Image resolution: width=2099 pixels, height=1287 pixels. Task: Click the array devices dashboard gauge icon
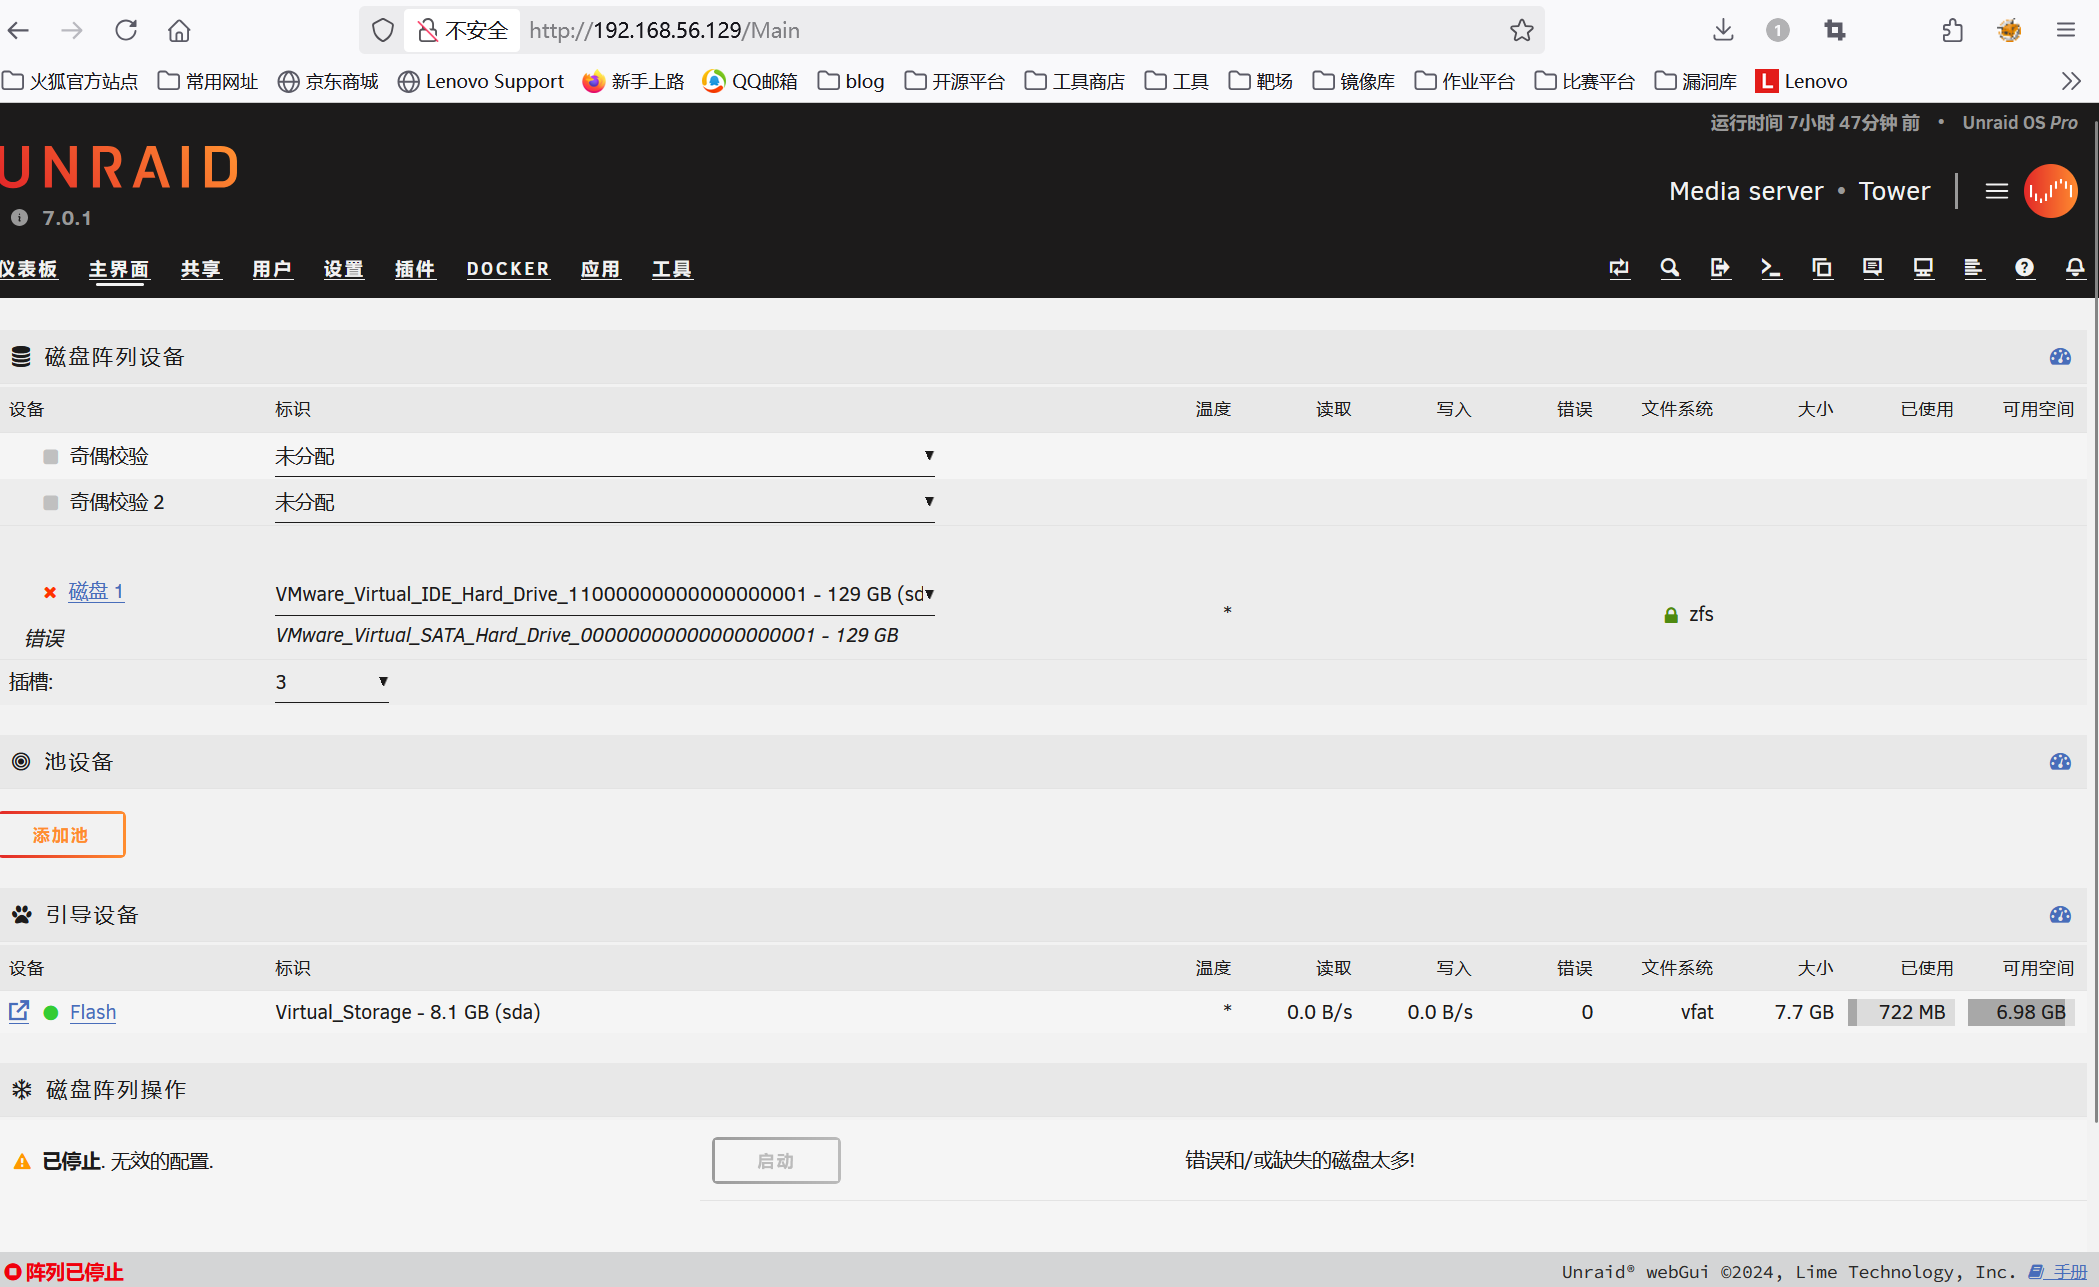[2060, 357]
